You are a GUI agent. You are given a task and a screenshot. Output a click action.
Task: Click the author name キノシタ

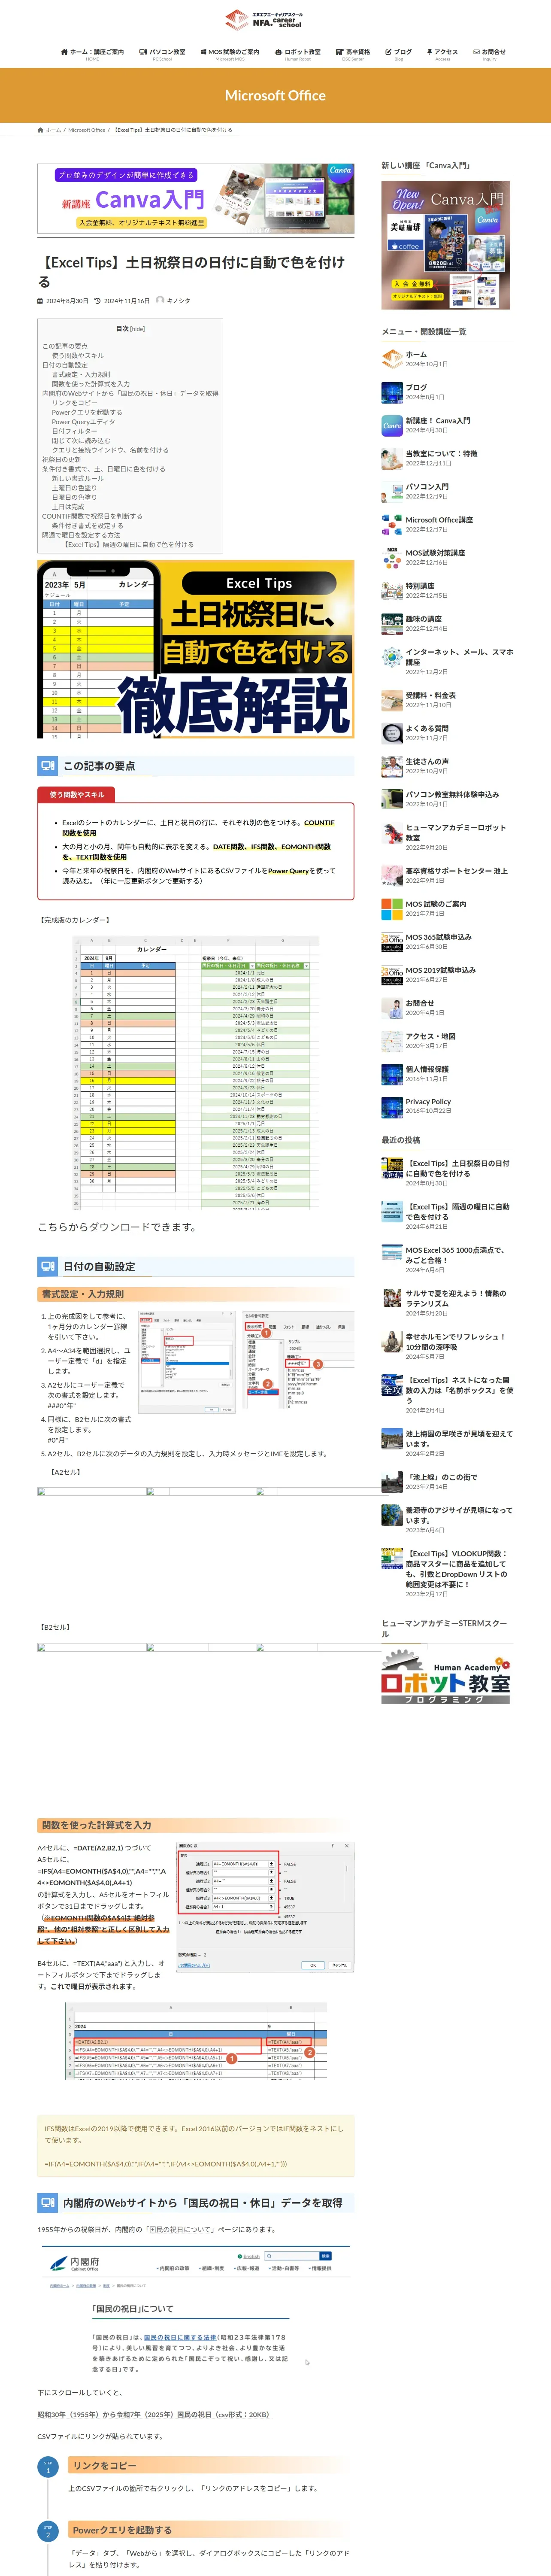[x=178, y=300]
